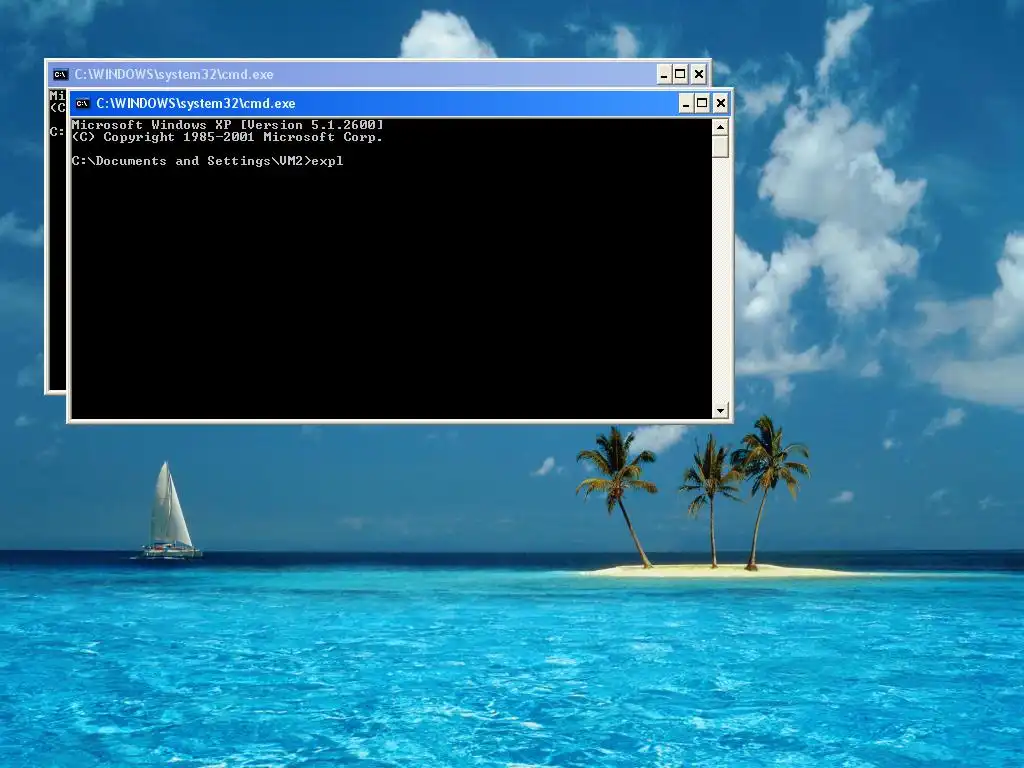Image resolution: width=1024 pixels, height=768 pixels.
Task: Click the '(C) Copyright 1985-2001 Microsoft Corp.' line
Action: [x=227, y=137]
